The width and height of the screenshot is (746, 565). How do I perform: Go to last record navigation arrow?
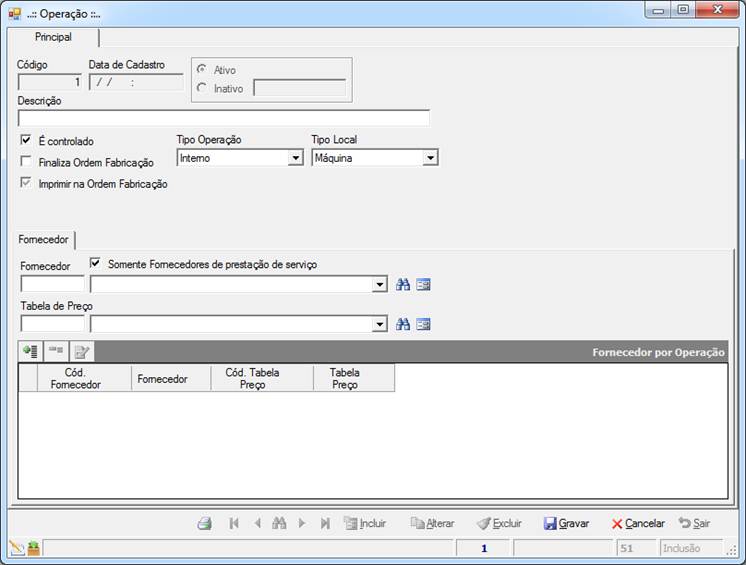[x=325, y=524]
